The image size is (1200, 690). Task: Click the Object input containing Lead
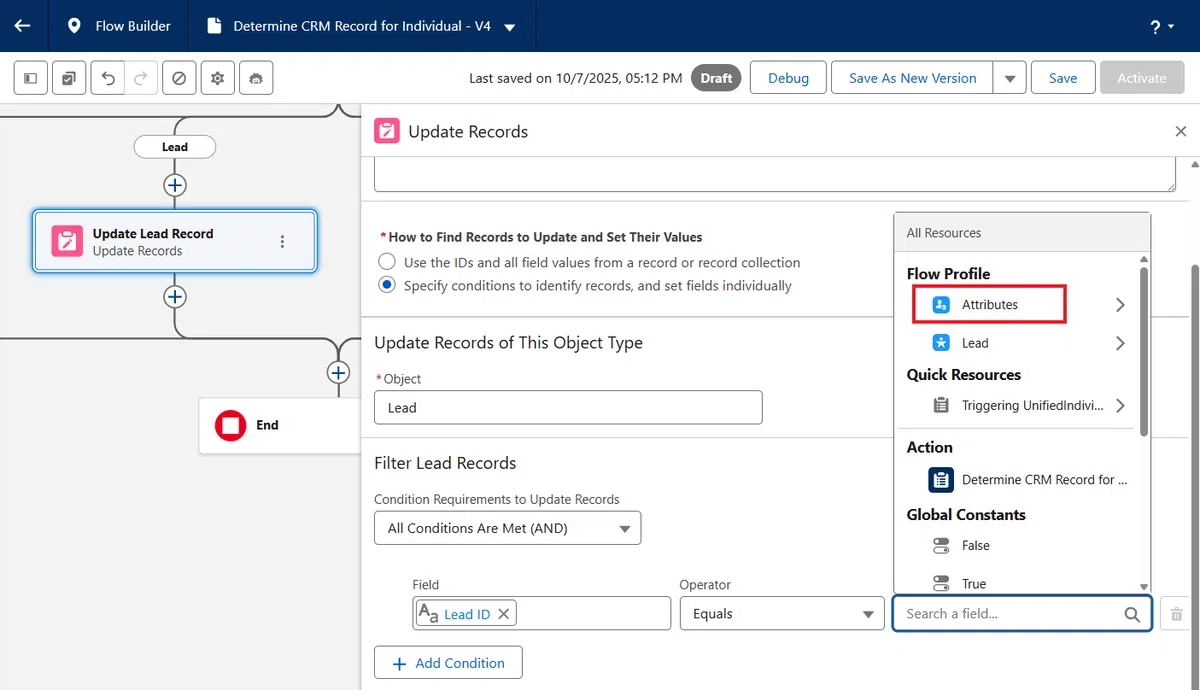[568, 407]
